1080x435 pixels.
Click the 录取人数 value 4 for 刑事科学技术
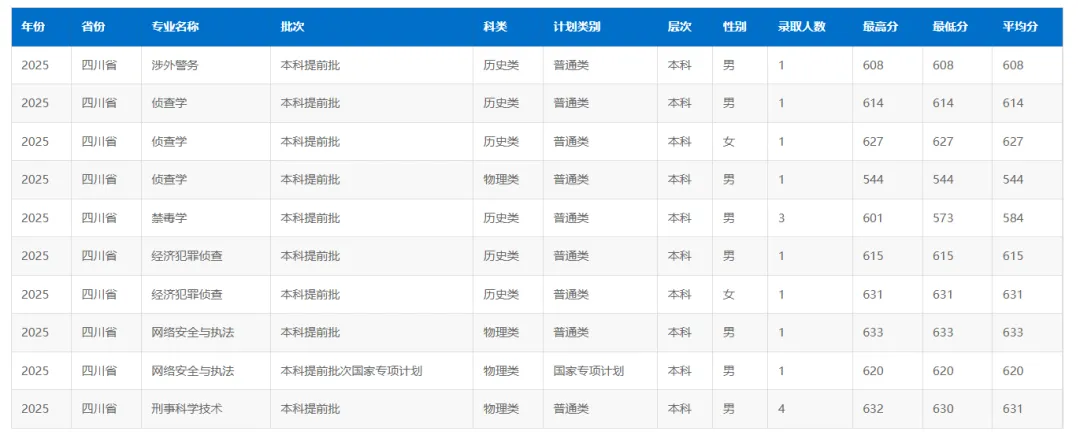pyautogui.click(x=781, y=409)
